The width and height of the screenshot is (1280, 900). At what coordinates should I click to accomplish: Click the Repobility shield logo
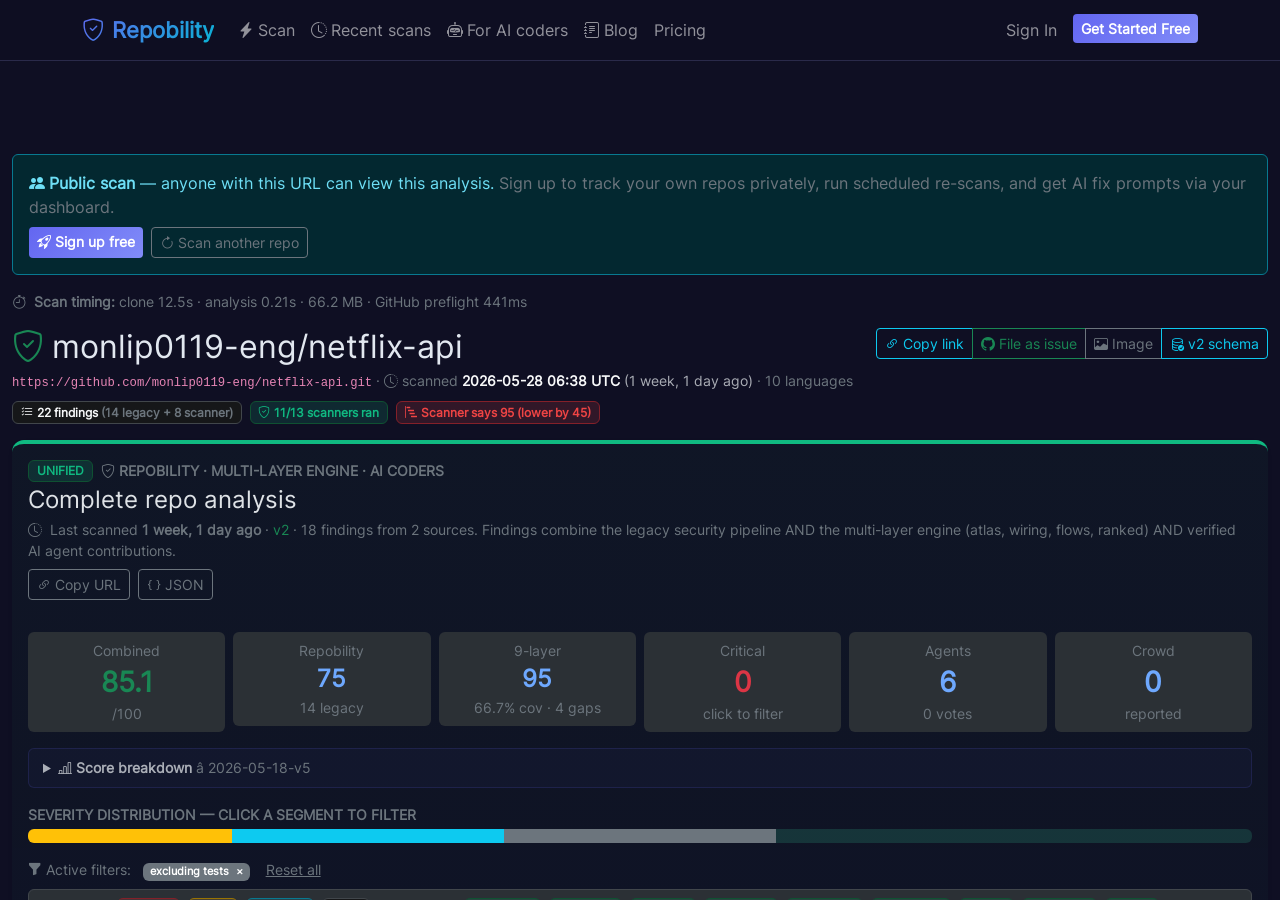pyautogui.click(x=93, y=30)
